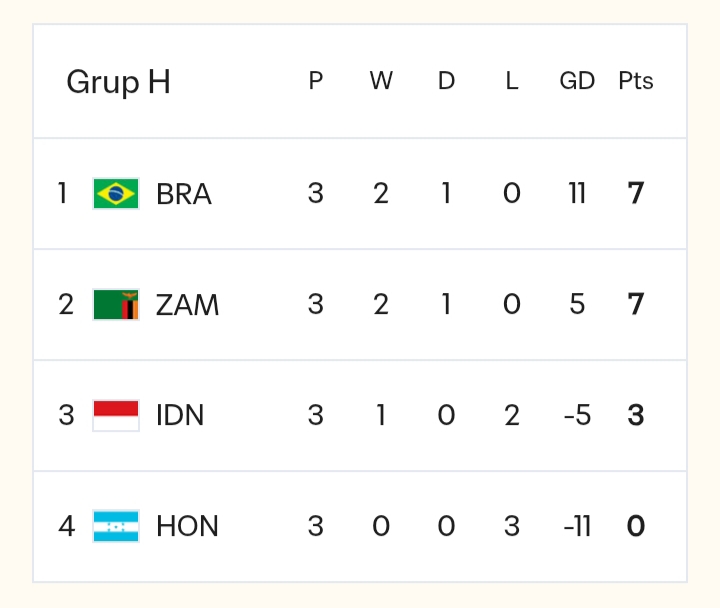The image size is (720, 608).
Task: Click the Indonesia flag icon
Action: click(116, 415)
